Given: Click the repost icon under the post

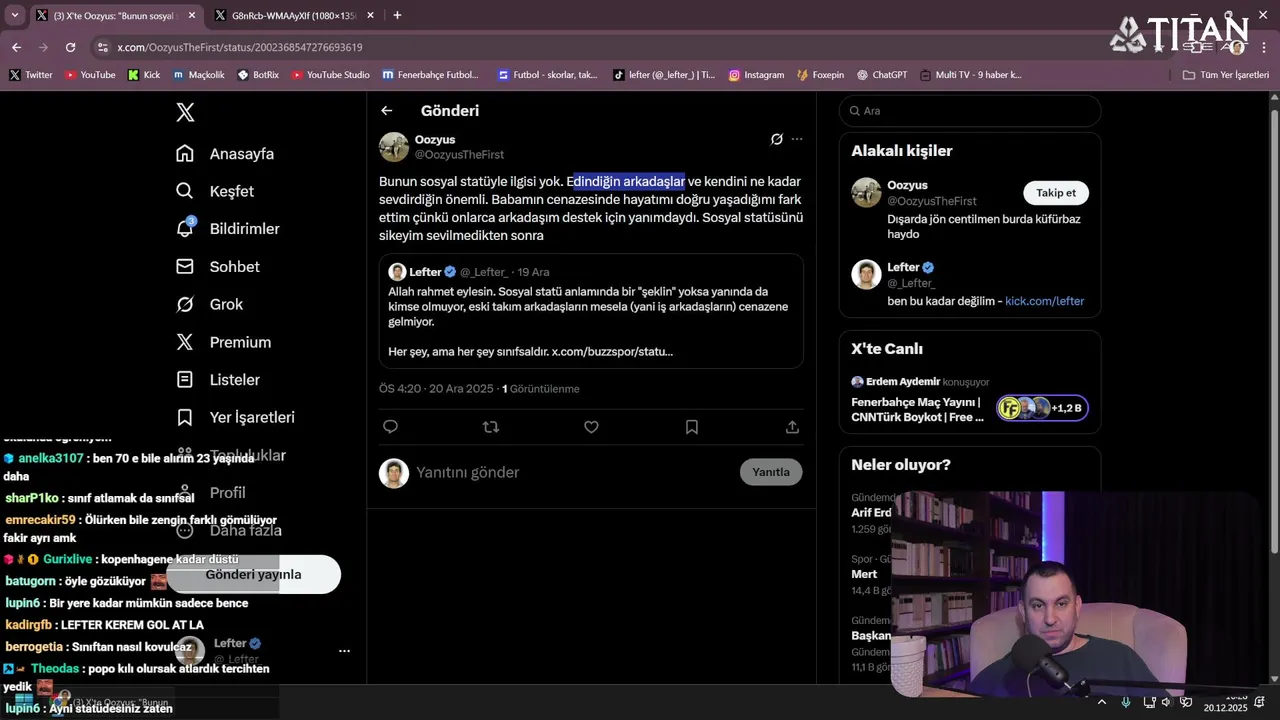Looking at the screenshot, I should click(490, 427).
